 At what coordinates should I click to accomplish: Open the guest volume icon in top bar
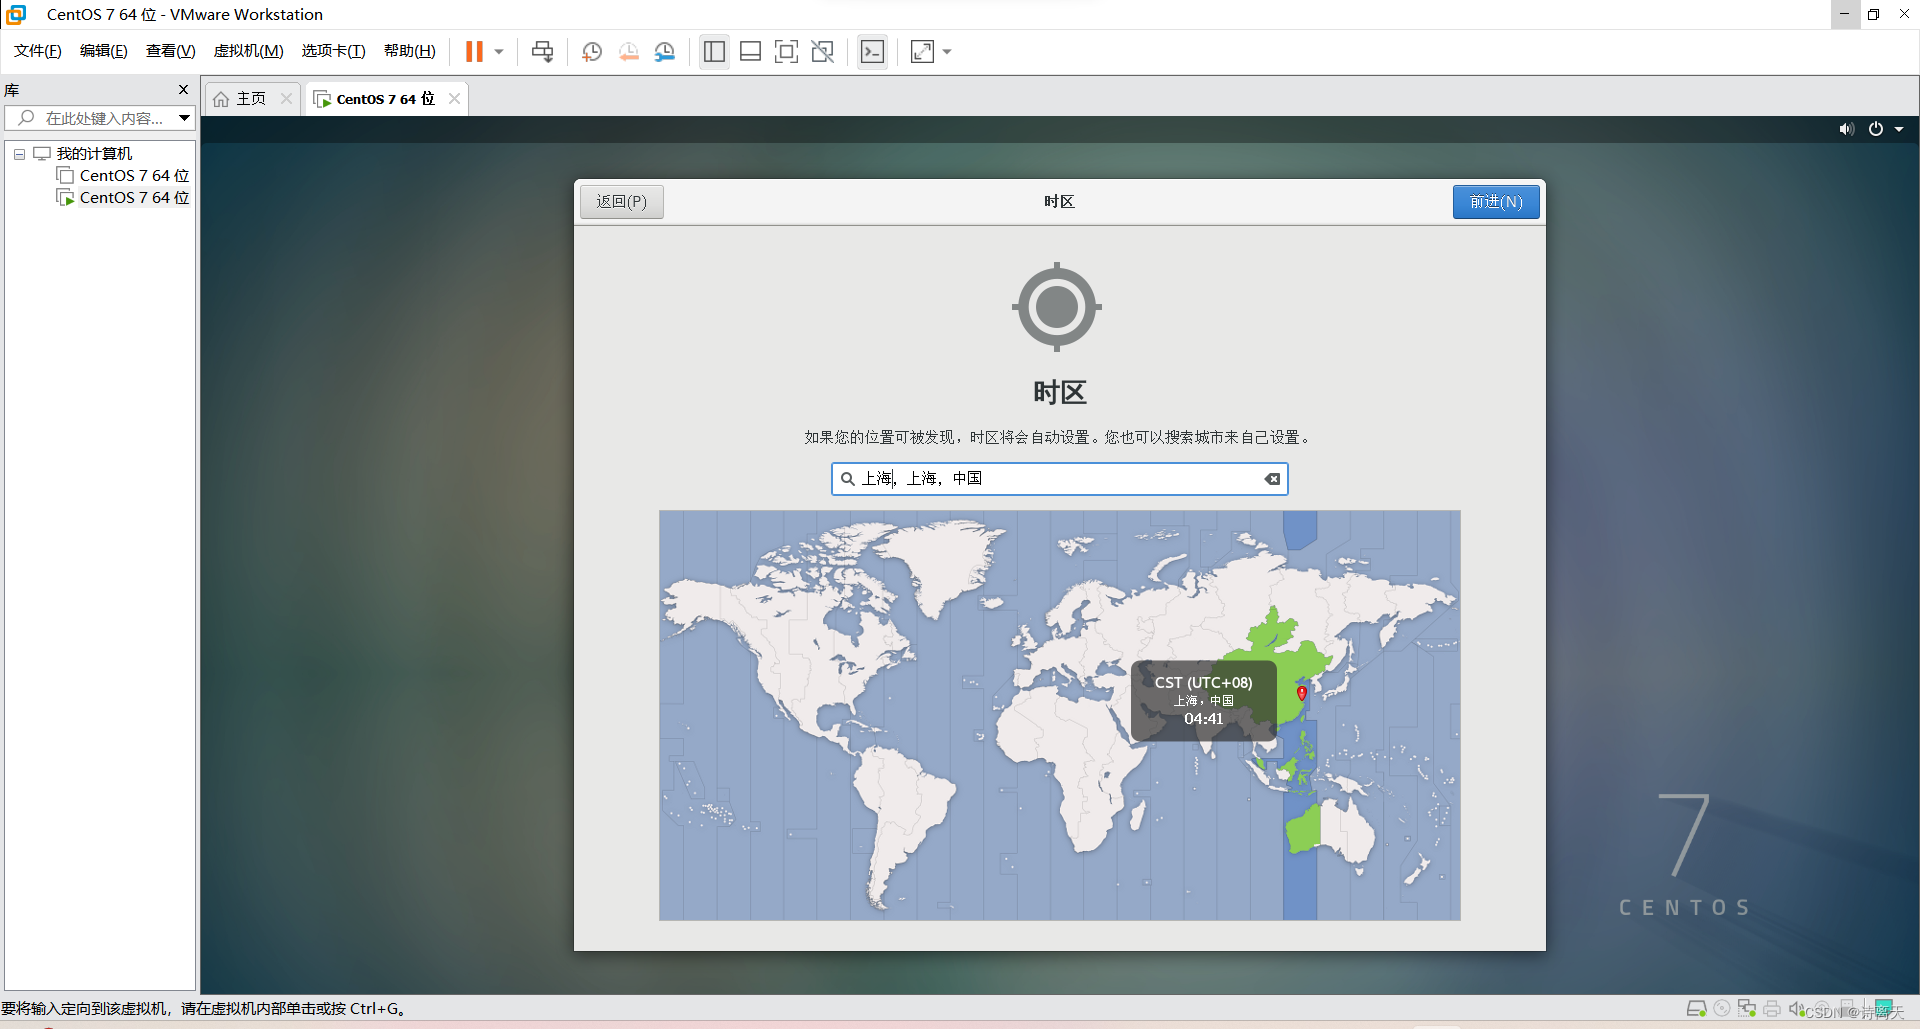(x=1846, y=129)
